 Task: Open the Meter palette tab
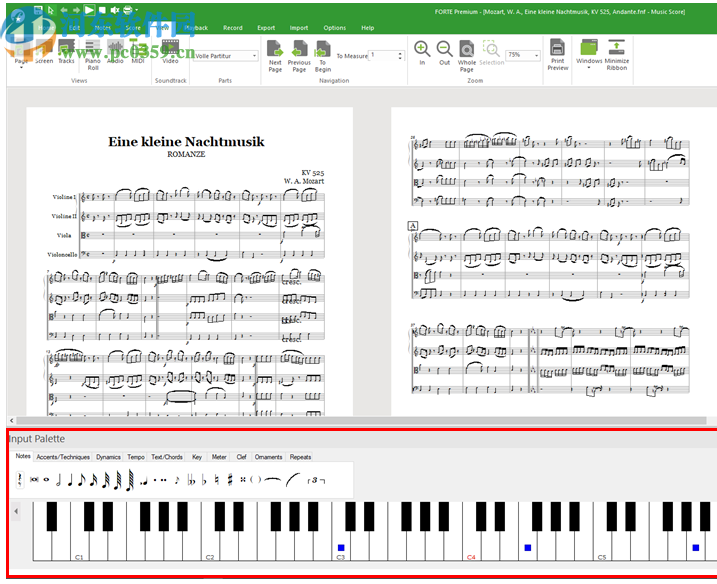[219, 457]
